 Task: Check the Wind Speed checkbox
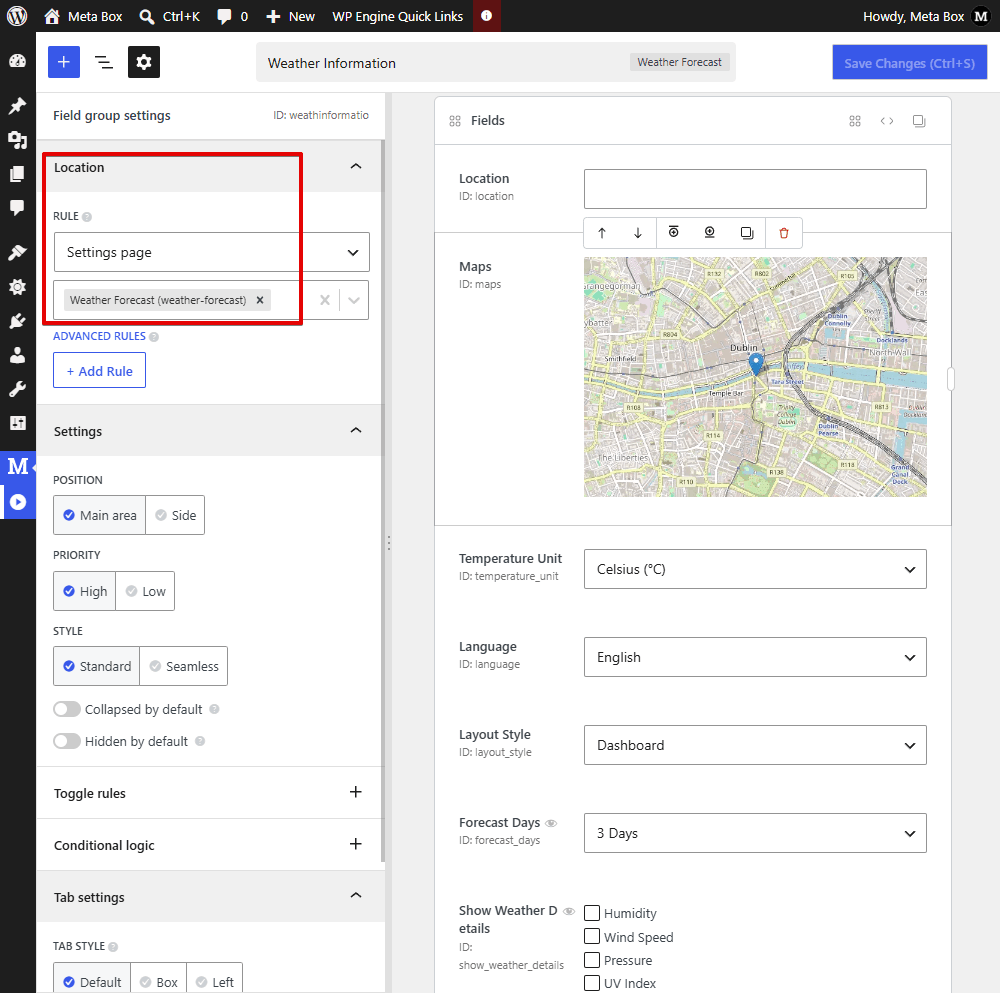592,936
